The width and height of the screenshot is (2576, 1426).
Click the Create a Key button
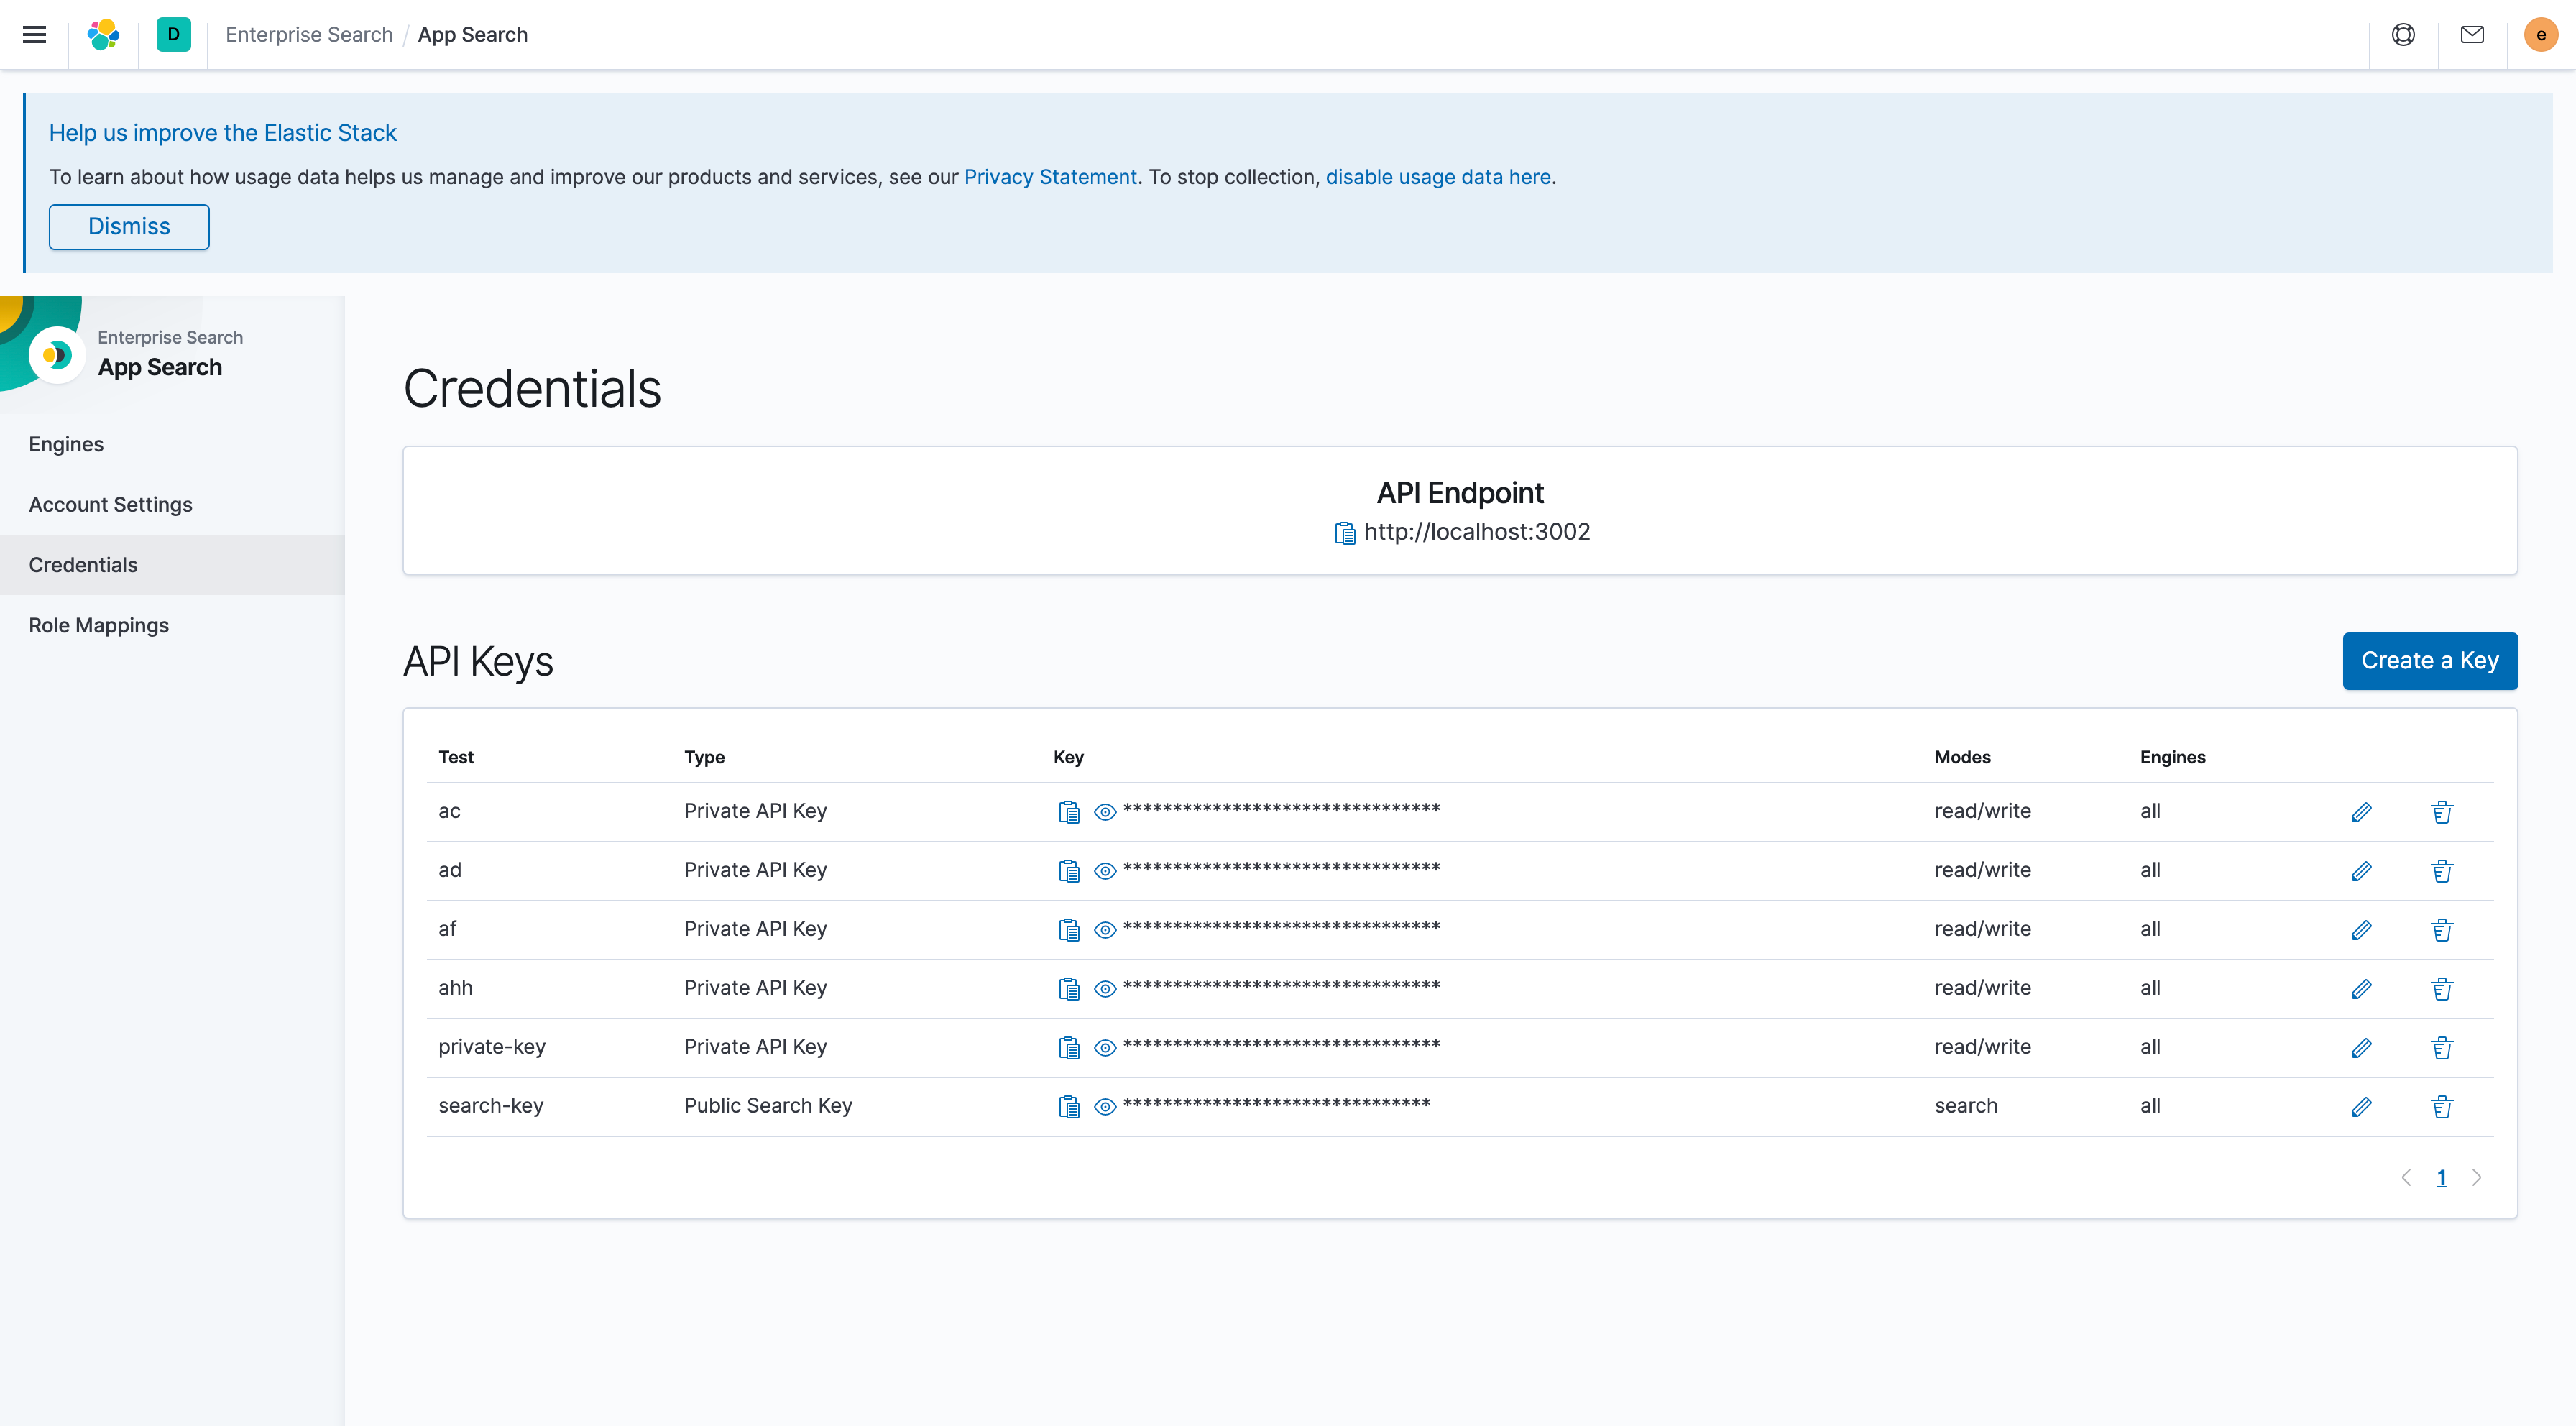coord(2429,661)
